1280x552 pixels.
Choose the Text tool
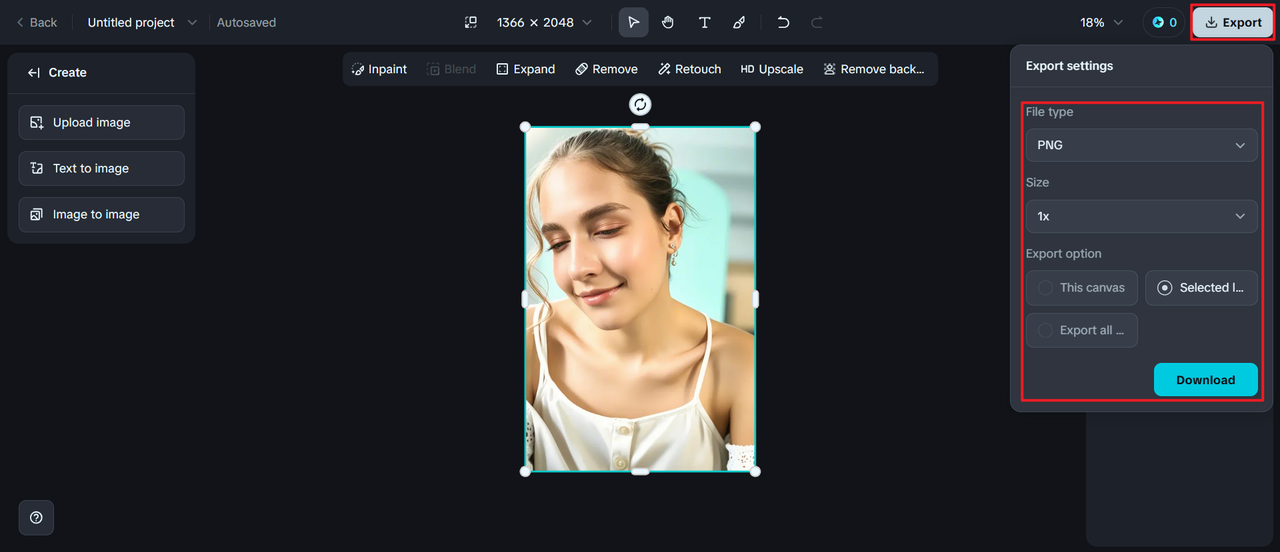[704, 22]
